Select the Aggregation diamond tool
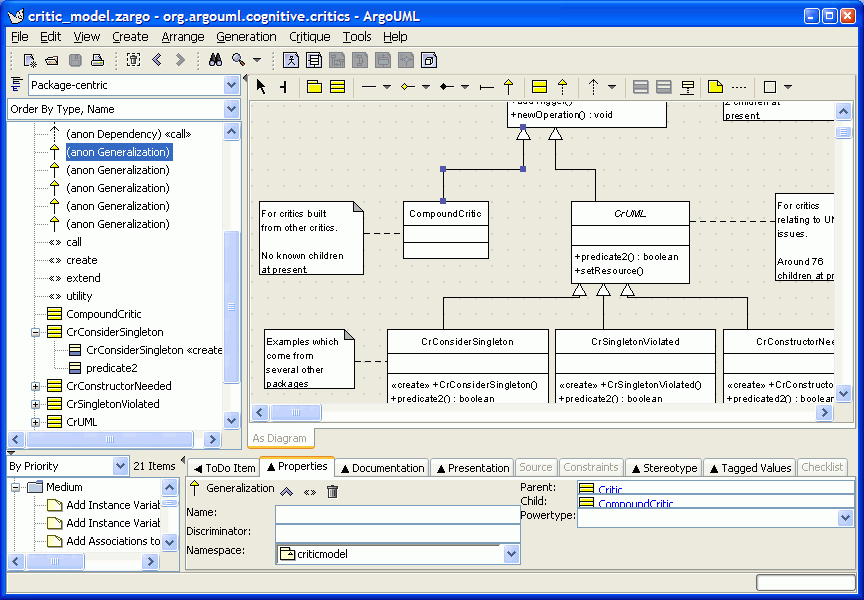The height and width of the screenshot is (600, 864). [x=408, y=87]
